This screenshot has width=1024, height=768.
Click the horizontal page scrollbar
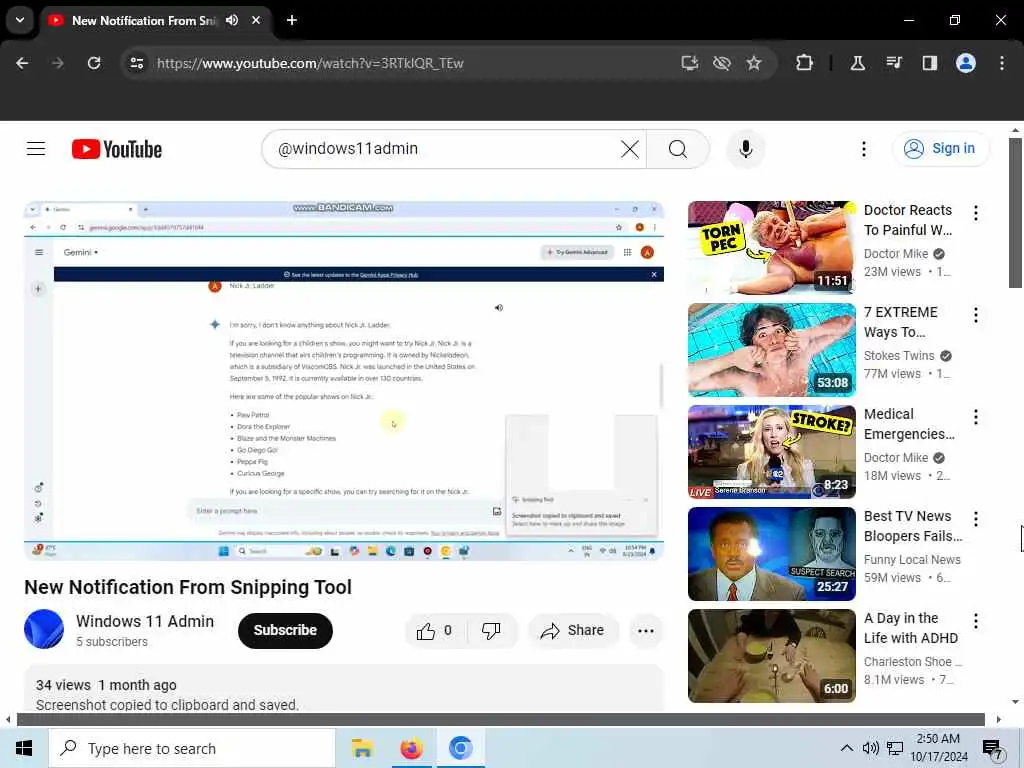pos(500,719)
